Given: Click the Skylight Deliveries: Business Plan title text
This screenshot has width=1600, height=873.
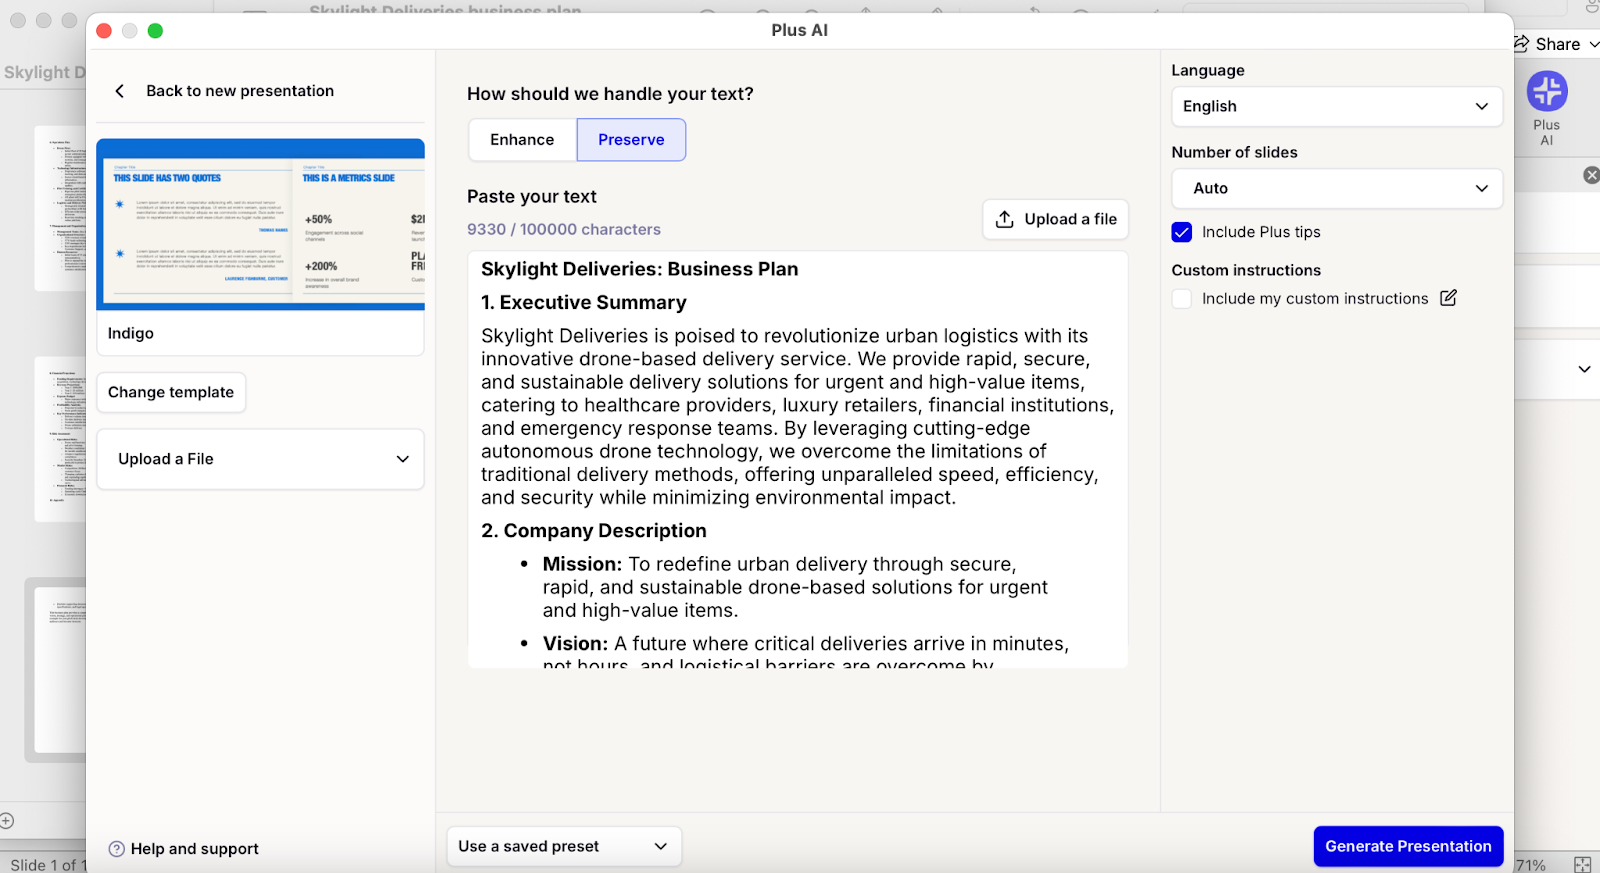Looking at the screenshot, I should pos(640,269).
